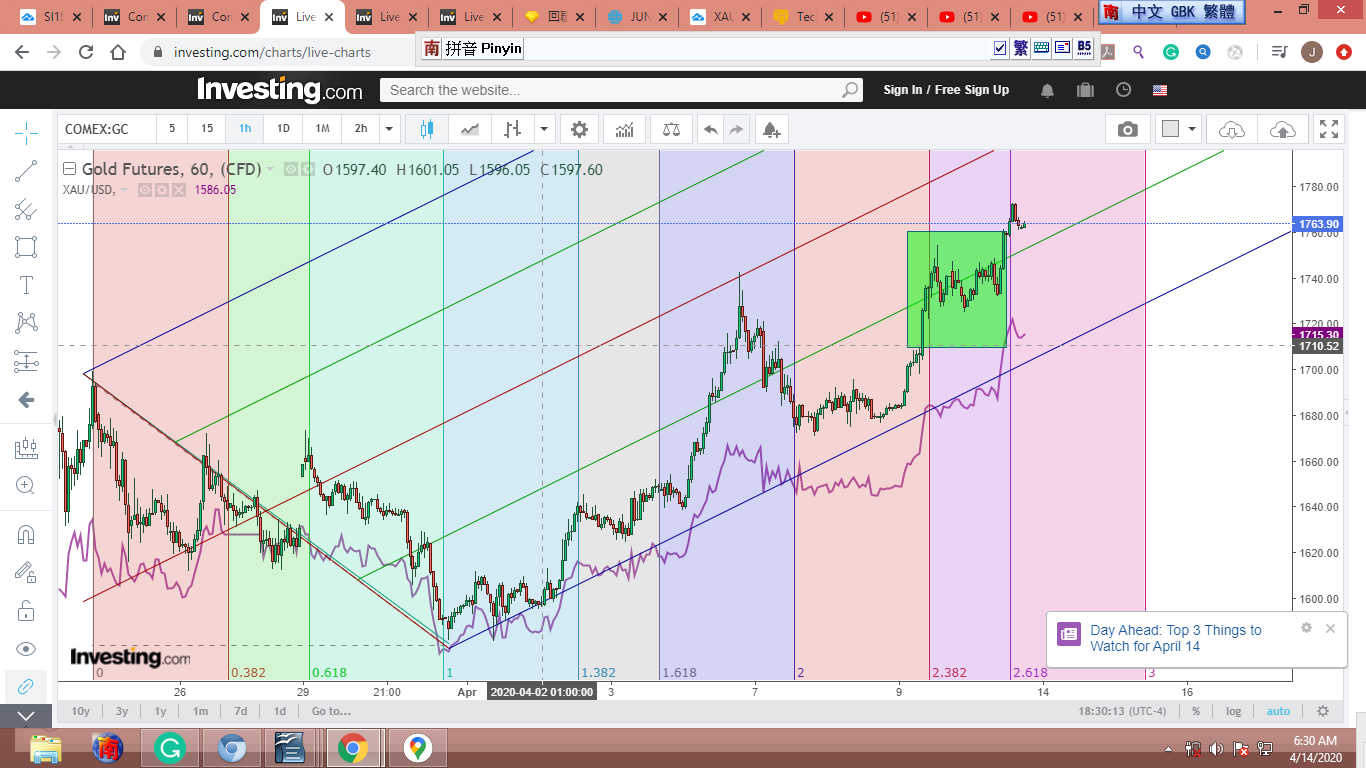Add an alert with bell icon
This screenshot has height=768, width=1366.
(770, 129)
